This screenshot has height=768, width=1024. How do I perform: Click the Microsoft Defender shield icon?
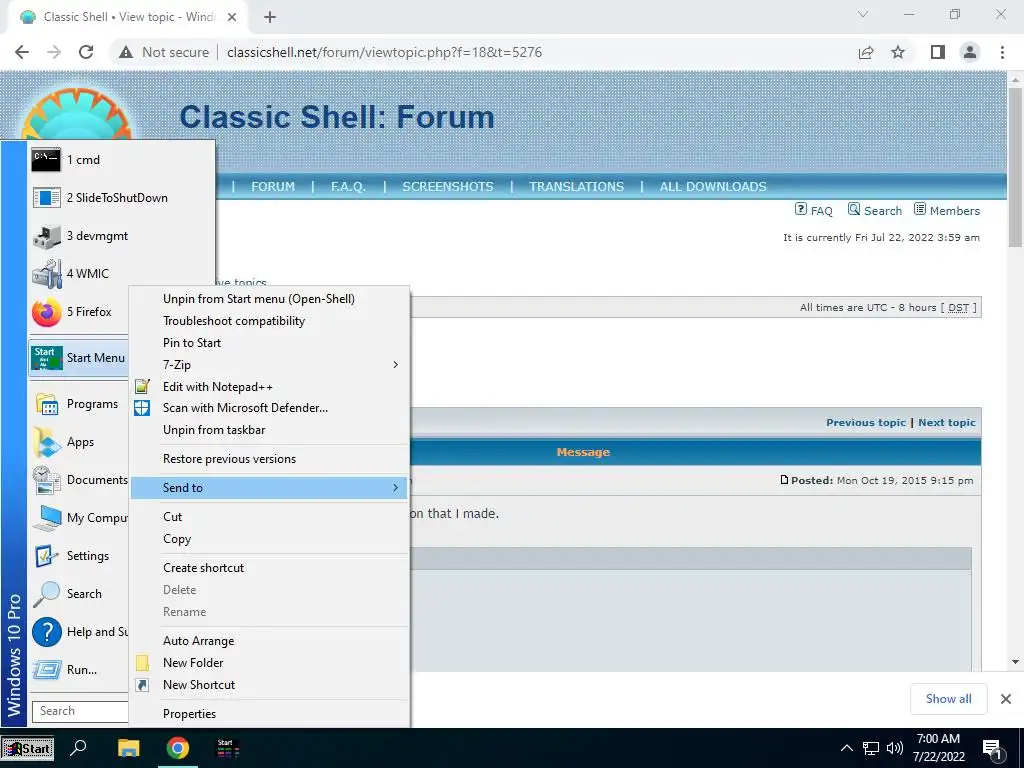tap(142, 408)
